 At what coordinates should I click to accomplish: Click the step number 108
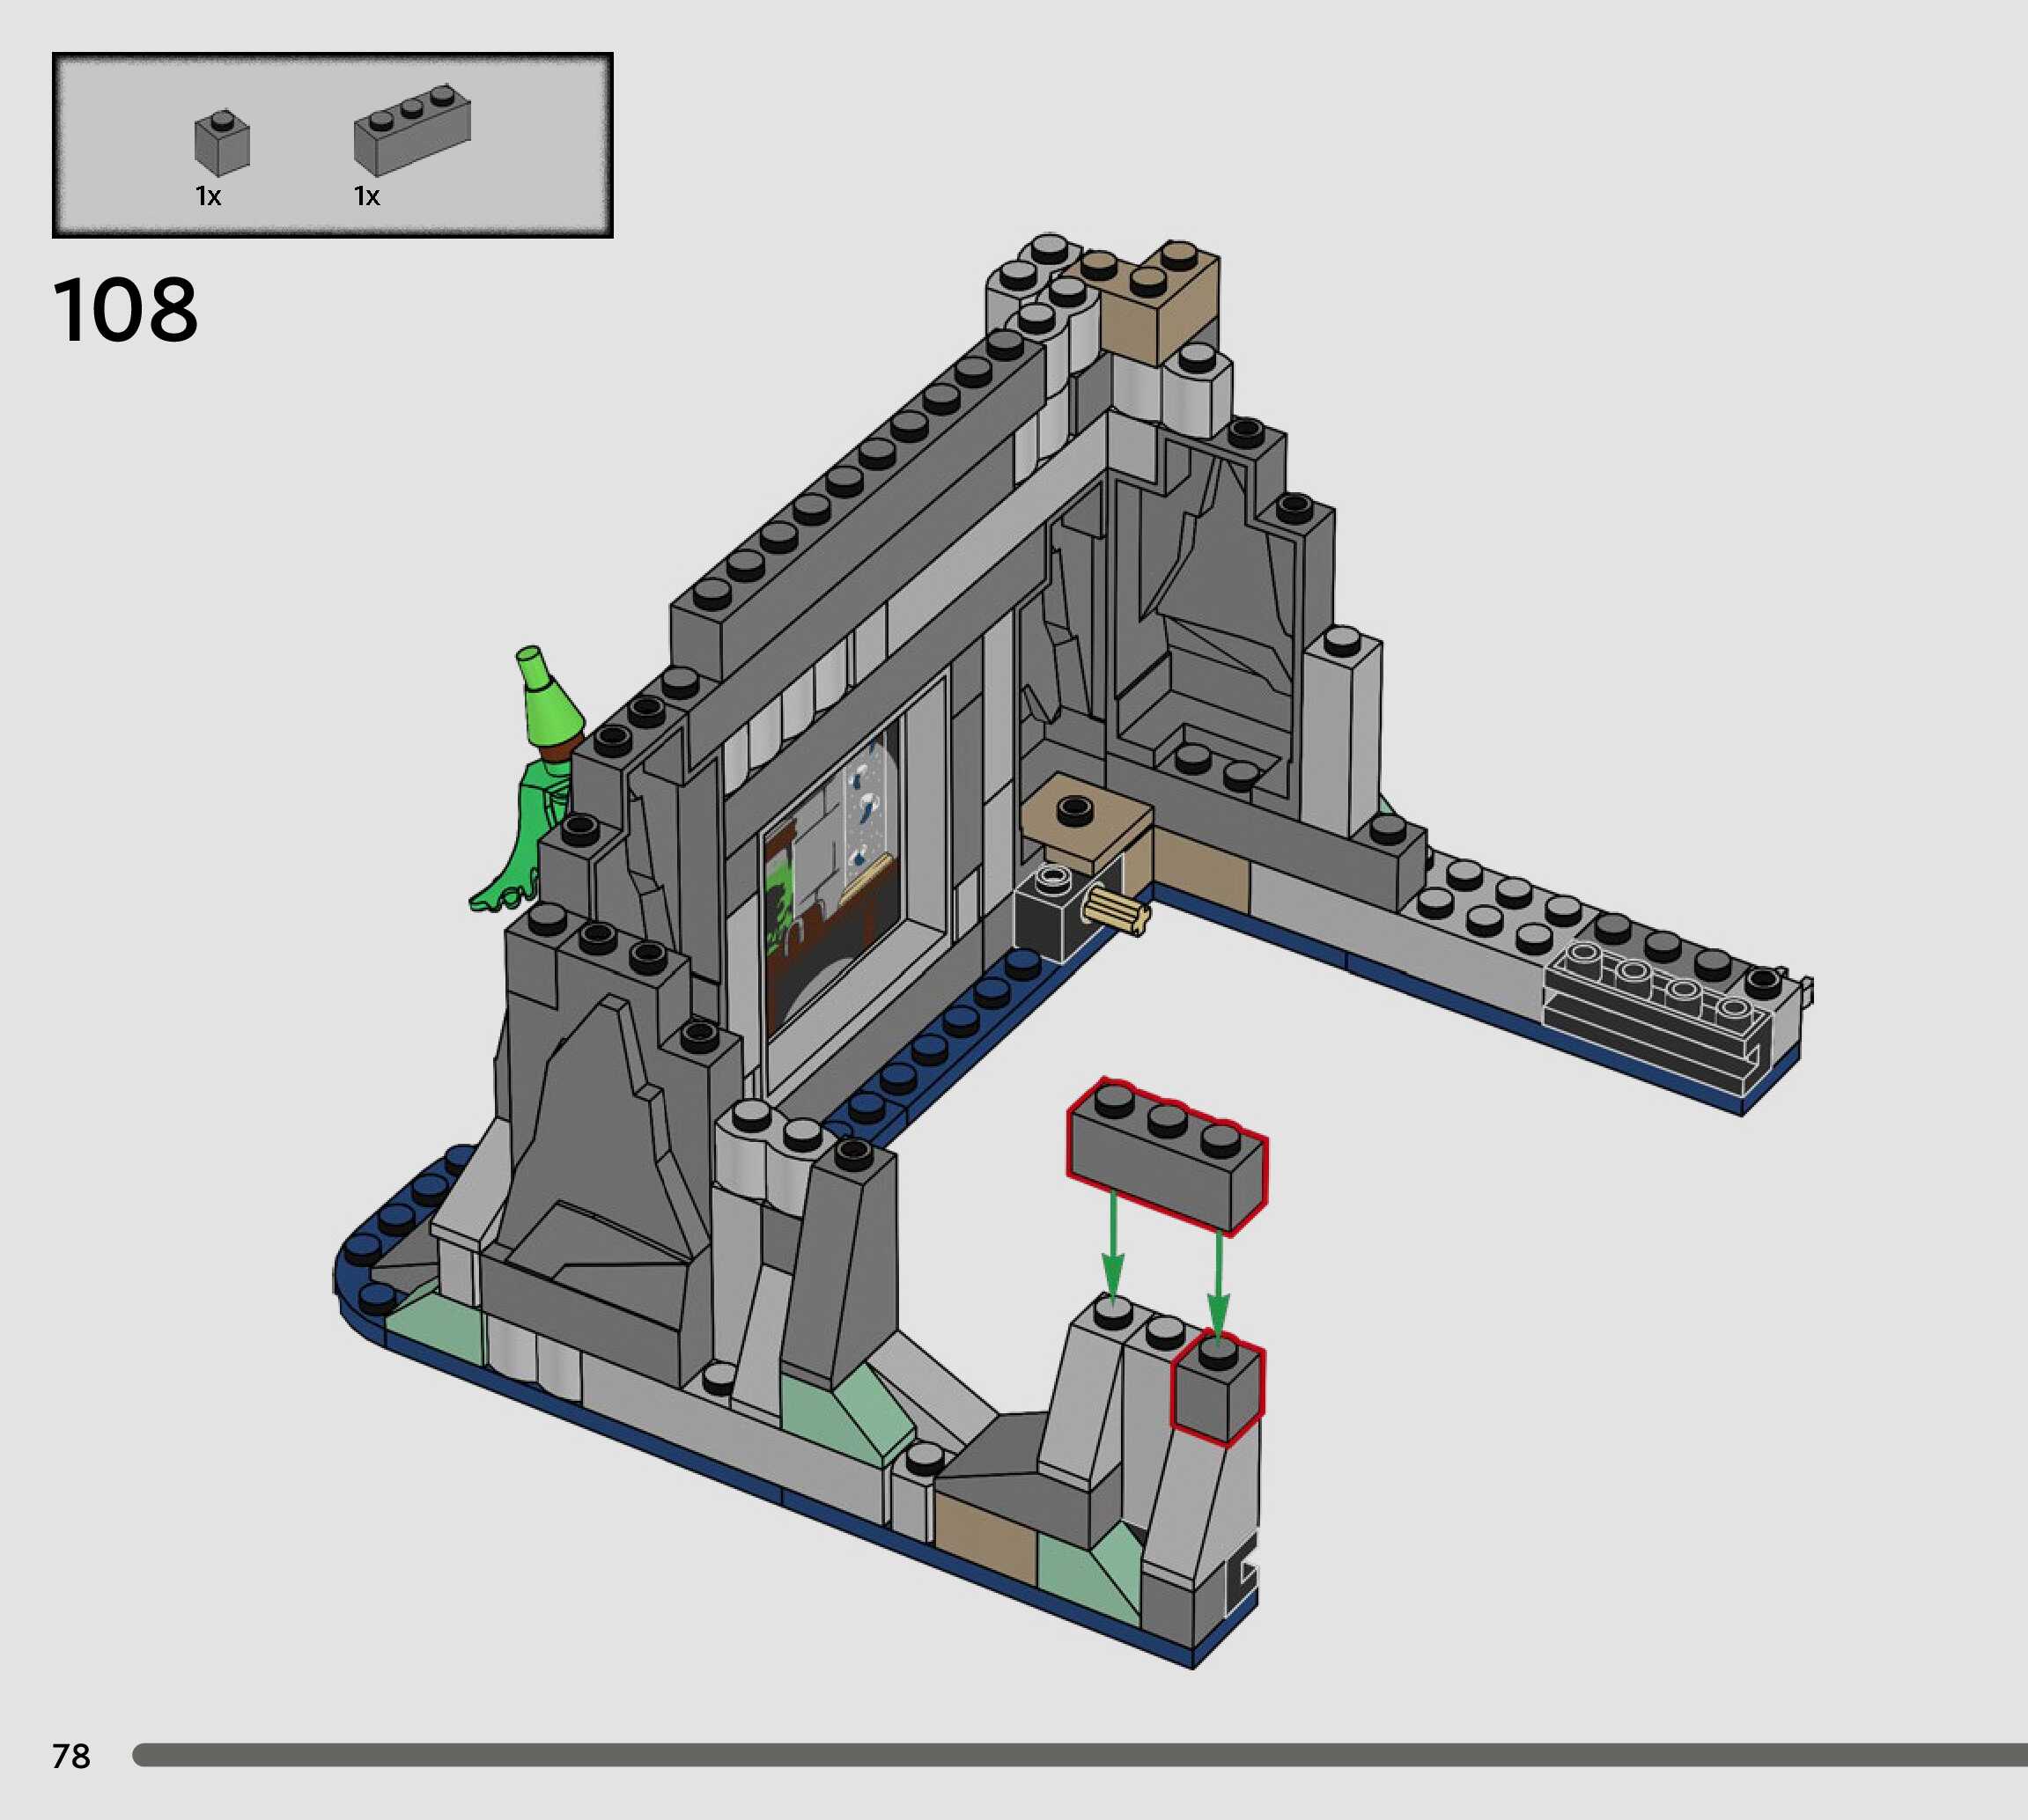click(126, 311)
